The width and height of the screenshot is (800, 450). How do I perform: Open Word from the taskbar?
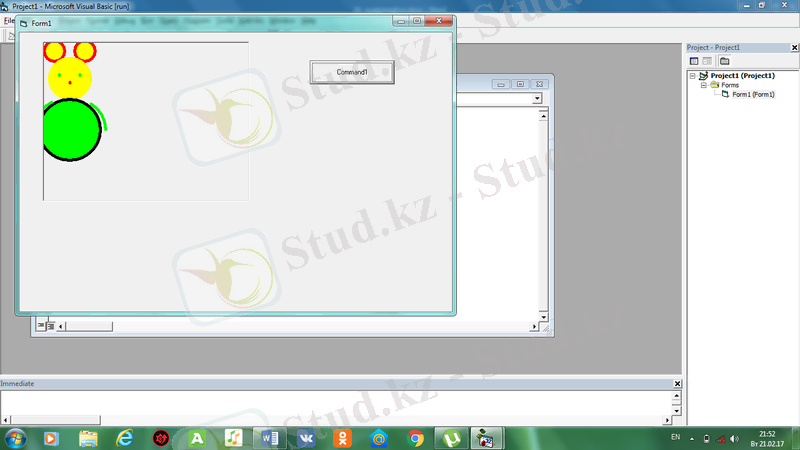click(x=269, y=437)
